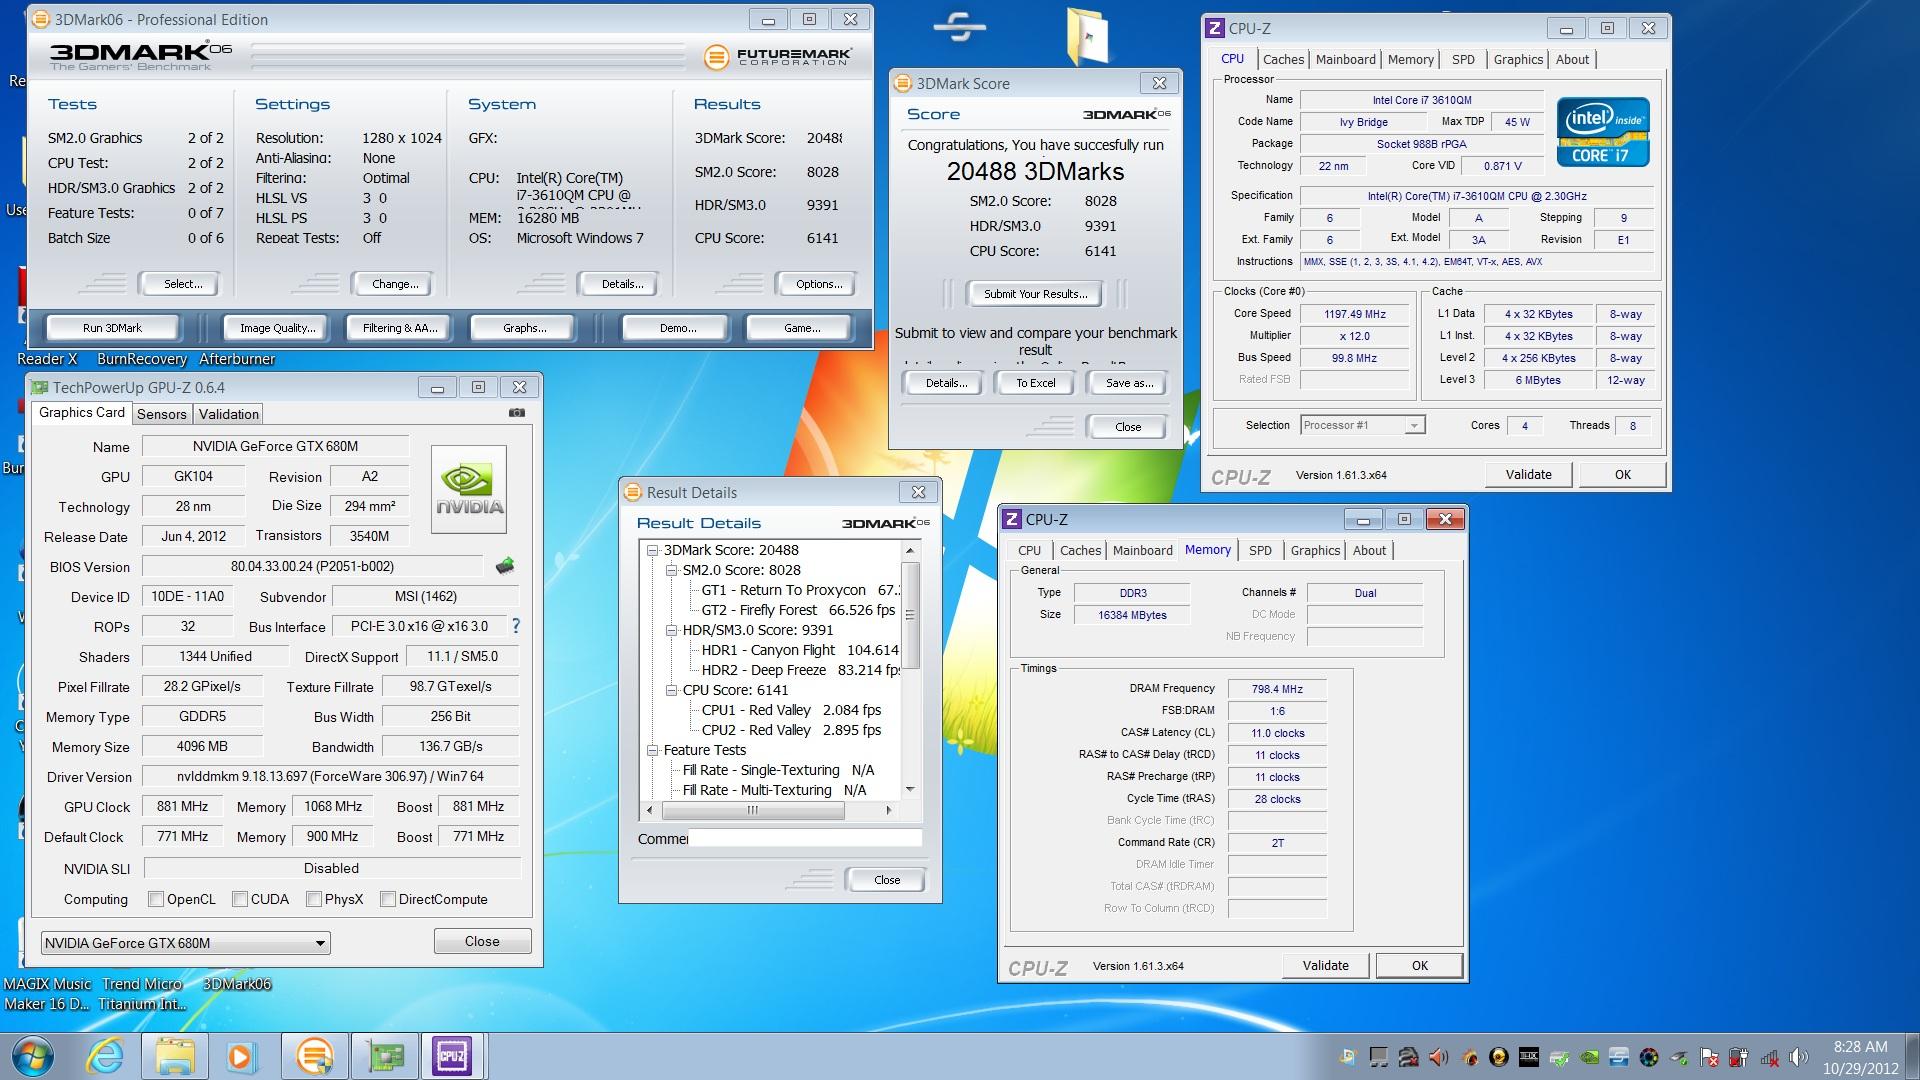Click the Run 3DMark button

click(112, 328)
